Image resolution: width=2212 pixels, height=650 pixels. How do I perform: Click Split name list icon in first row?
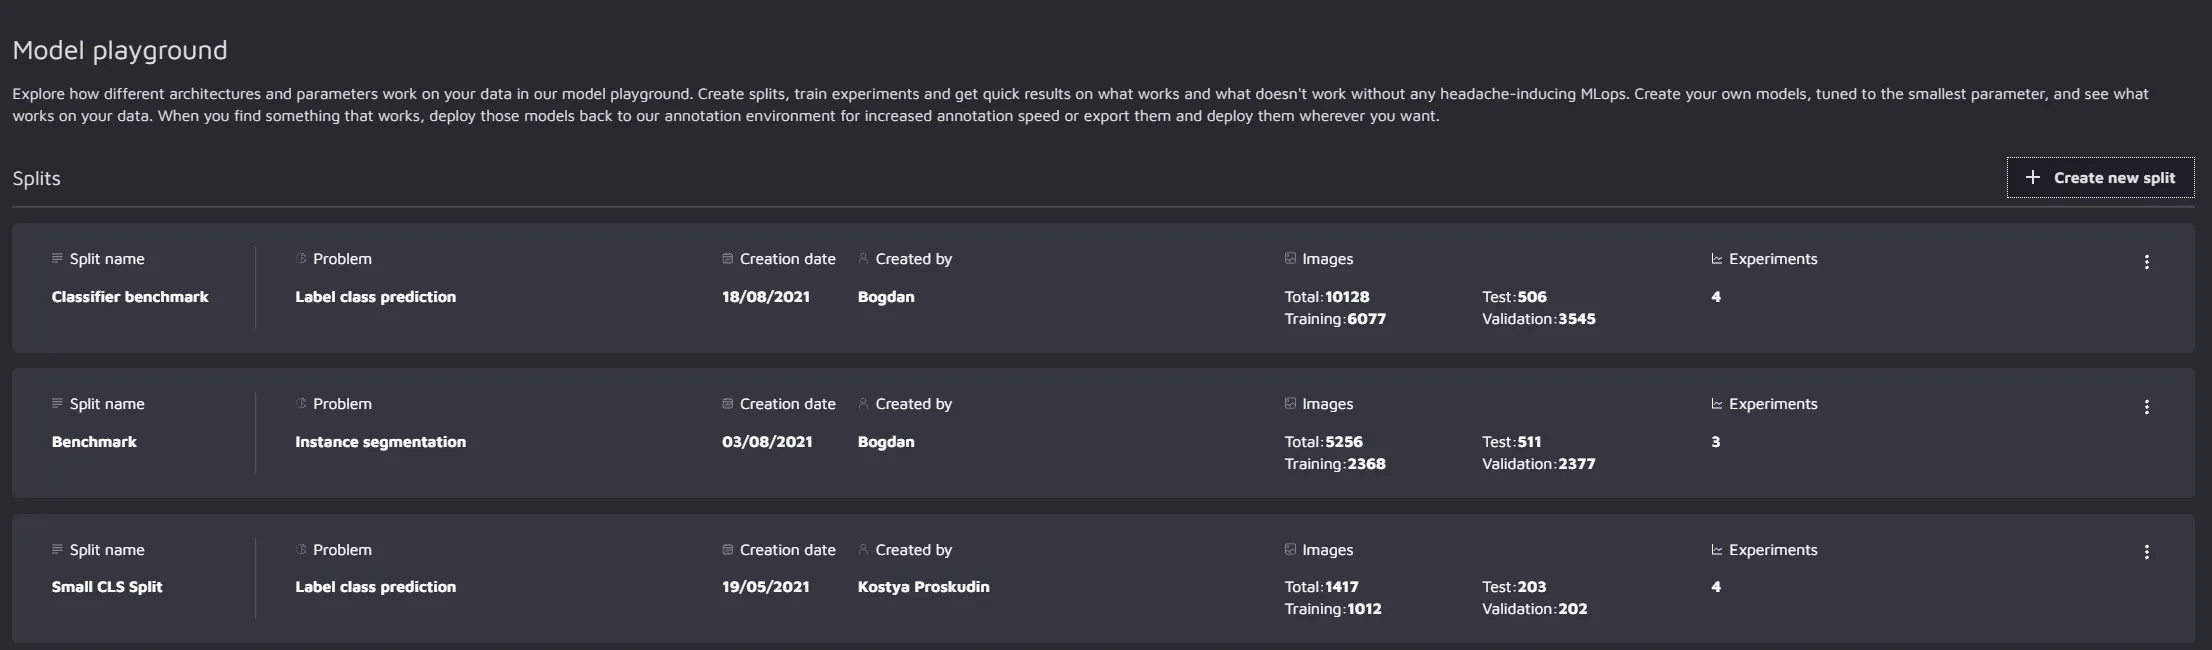(x=57, y=259)
